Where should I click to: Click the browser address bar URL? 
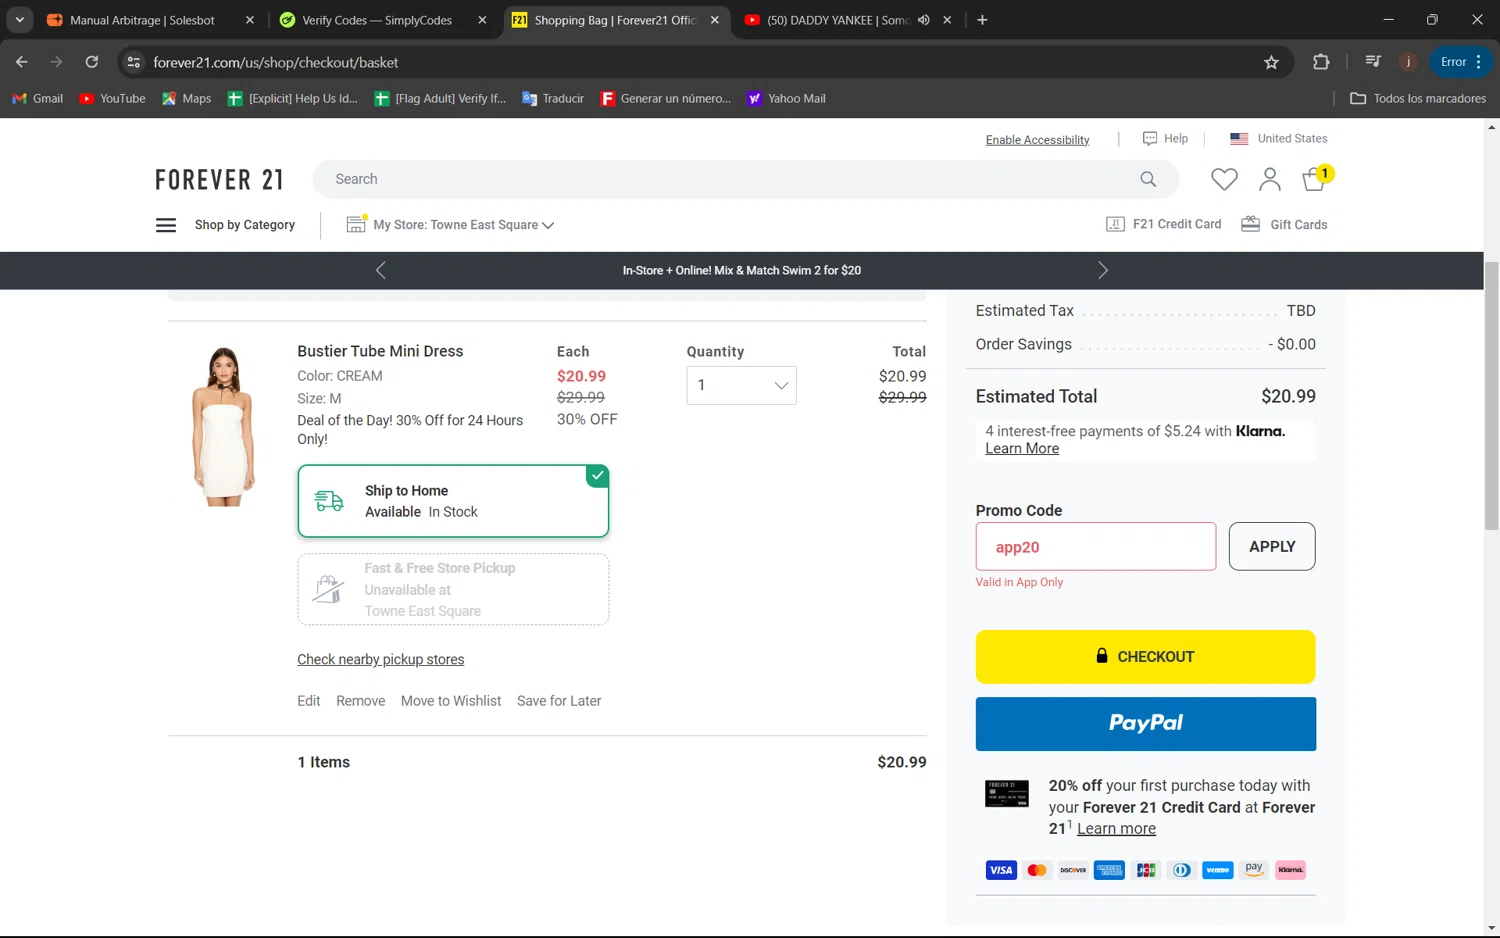(275, 62)
